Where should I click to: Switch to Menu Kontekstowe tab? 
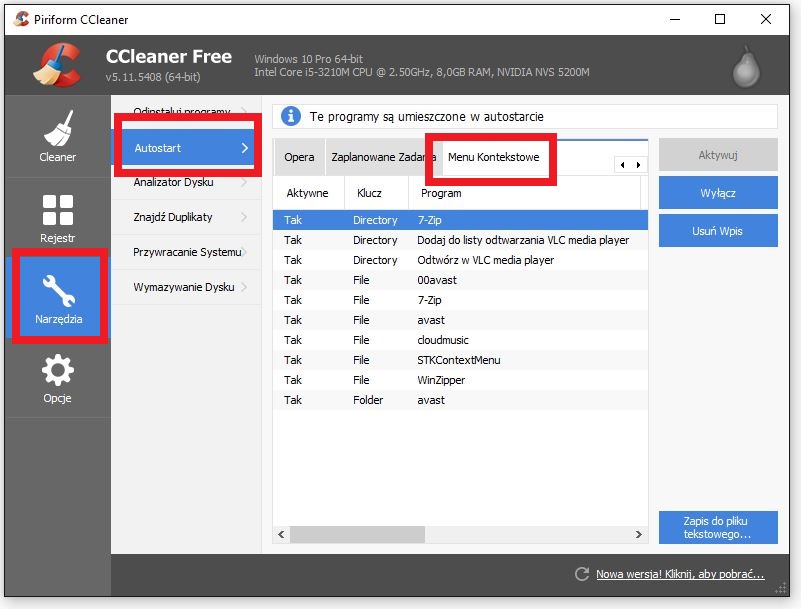[493, 157]
